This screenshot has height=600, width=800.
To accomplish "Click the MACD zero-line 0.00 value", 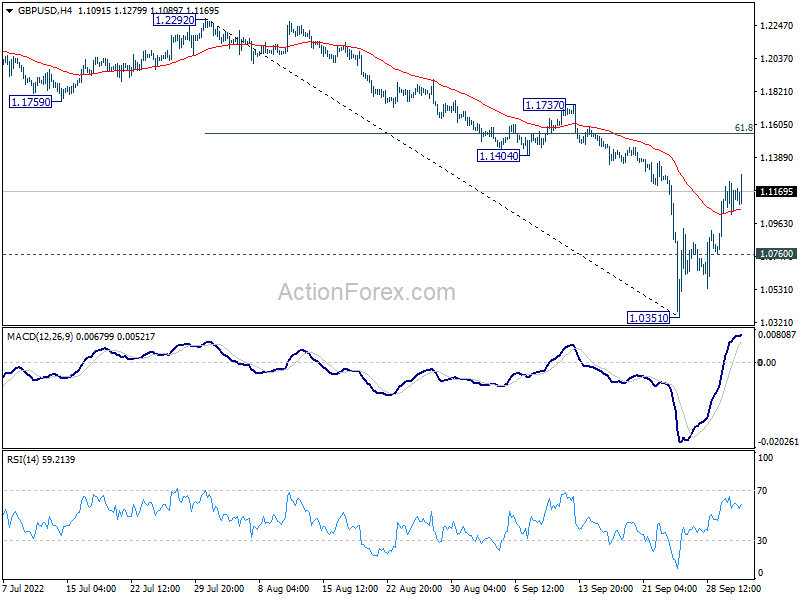I will [767, 363].
